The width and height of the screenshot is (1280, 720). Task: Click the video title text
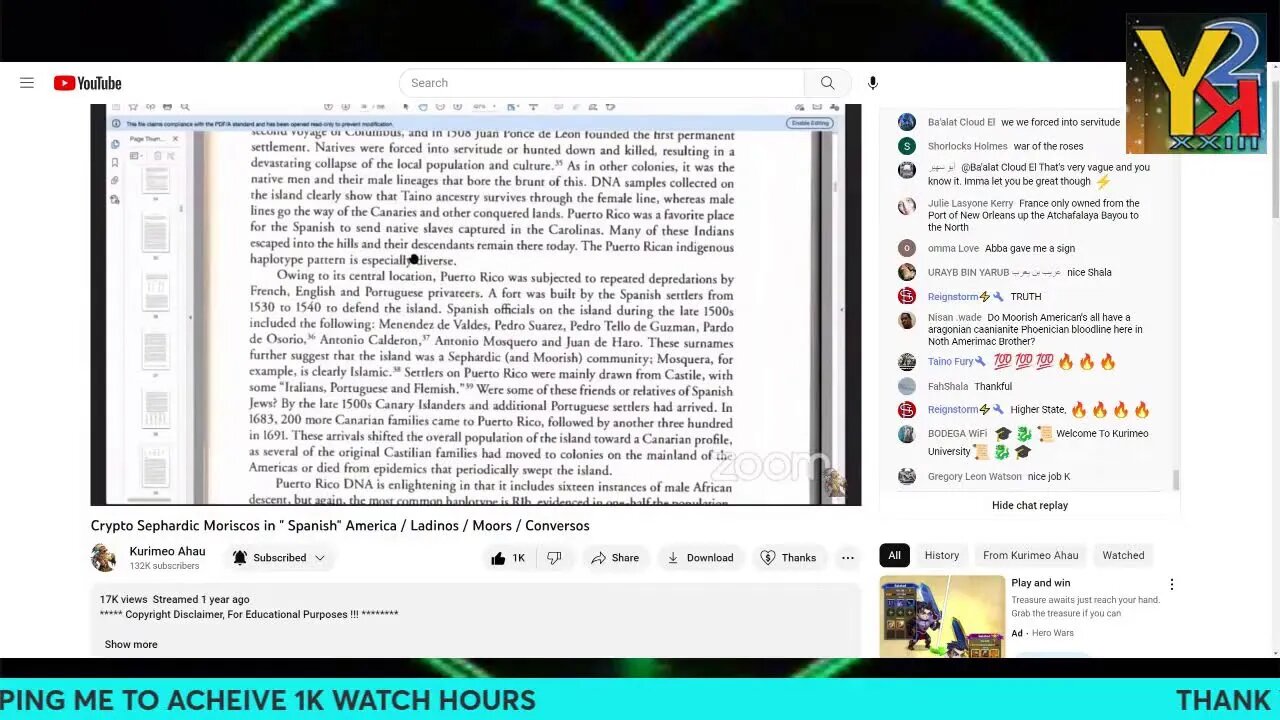(x=340, y=525)
